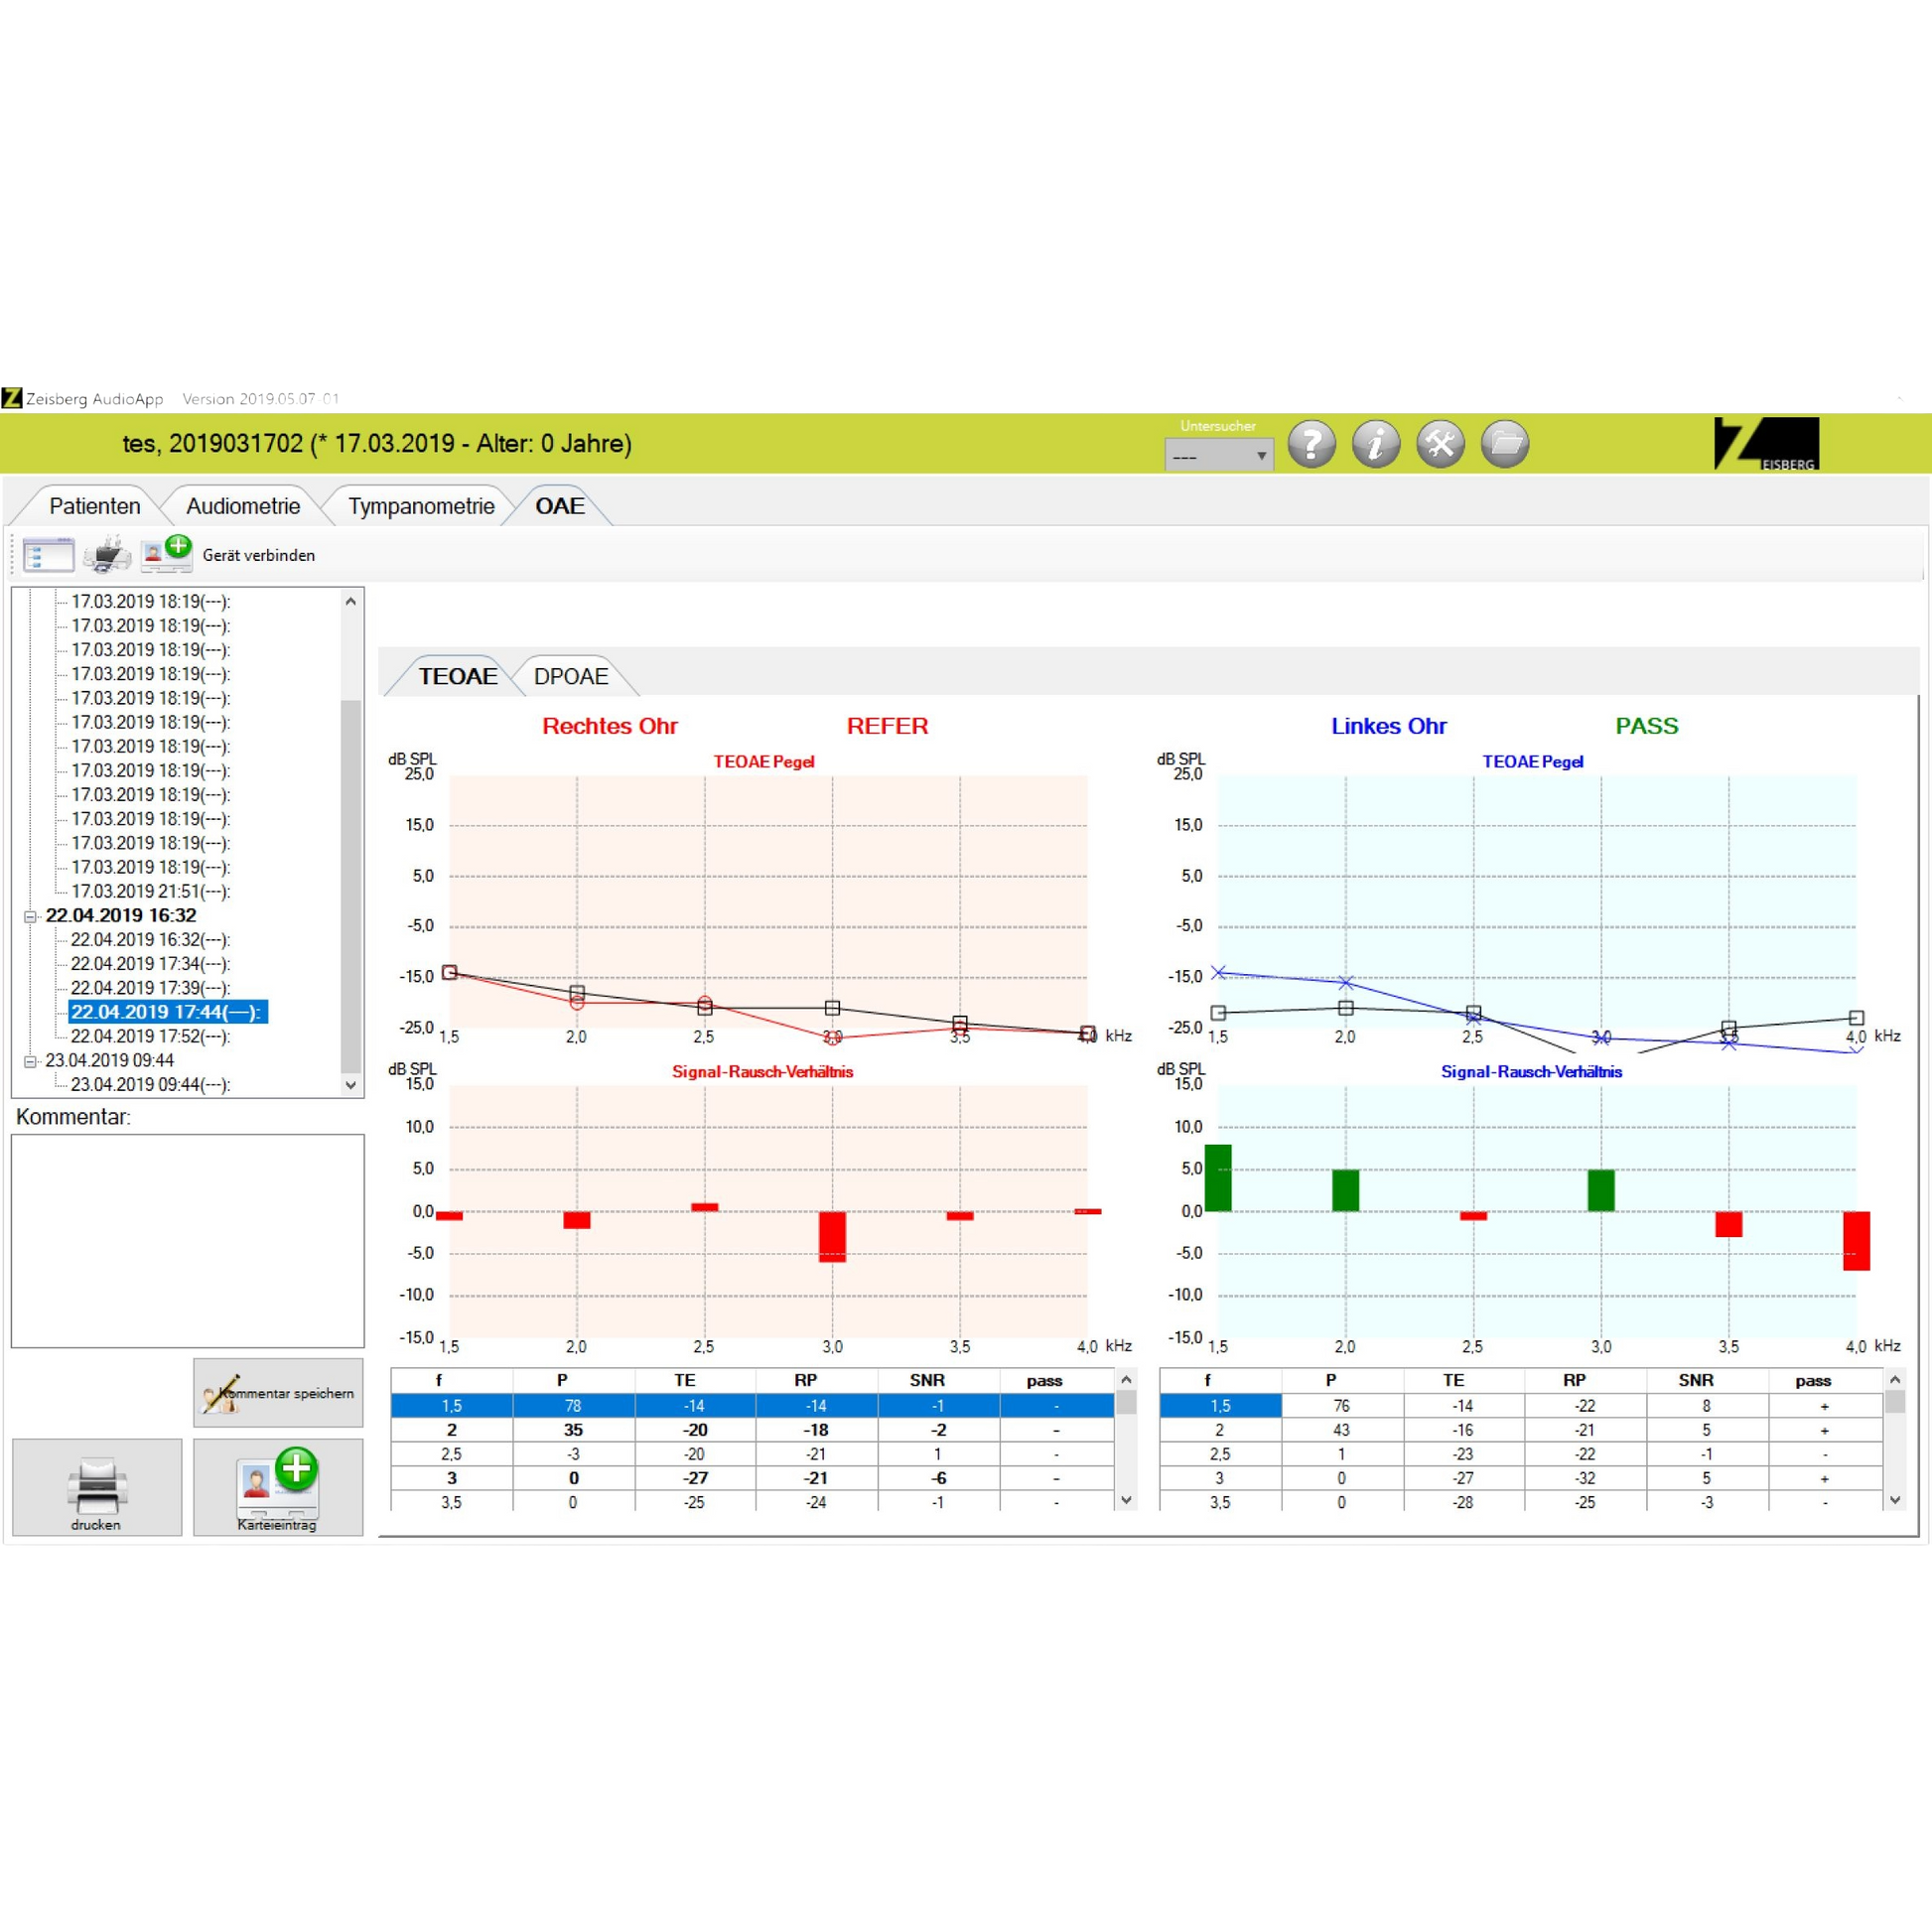Switch to the Patienten tab
The image size is (1932, 1932).
coord(95,506)
